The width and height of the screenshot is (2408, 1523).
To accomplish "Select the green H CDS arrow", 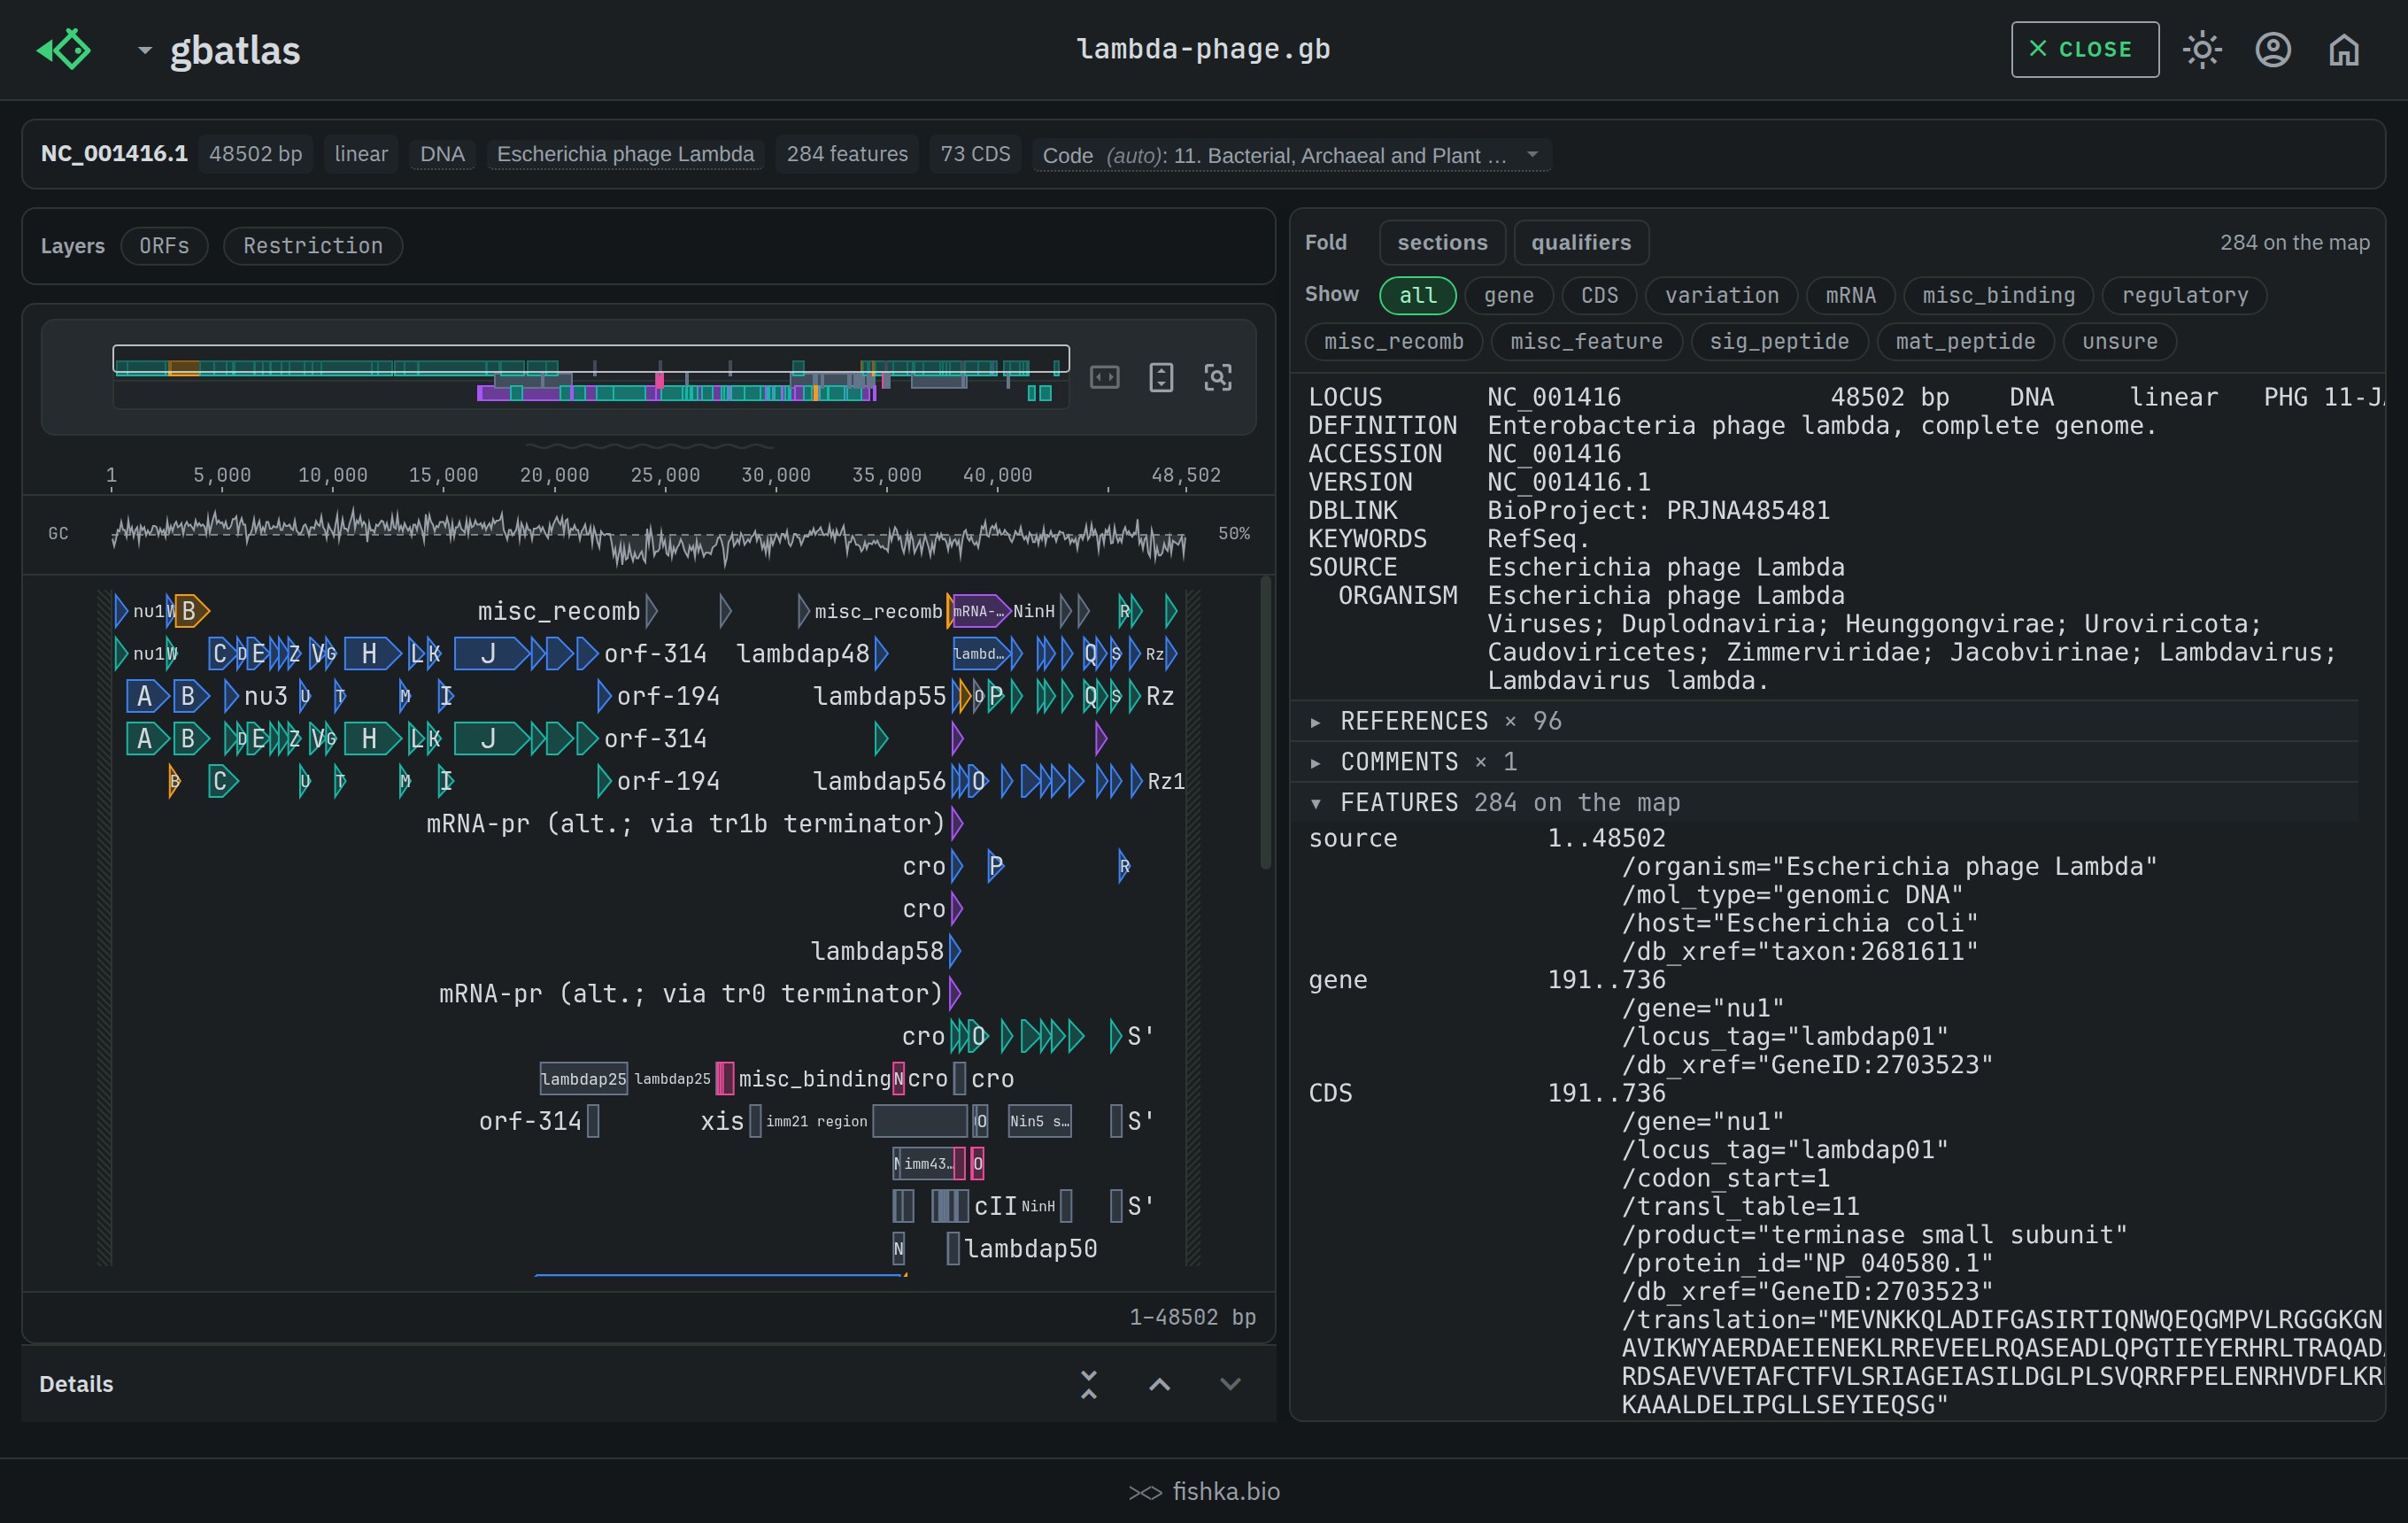I will click(x=371, y=739).
